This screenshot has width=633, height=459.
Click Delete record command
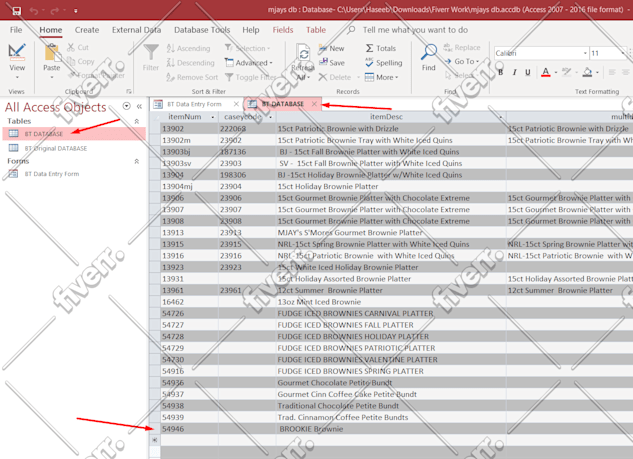tap(335, 77)
